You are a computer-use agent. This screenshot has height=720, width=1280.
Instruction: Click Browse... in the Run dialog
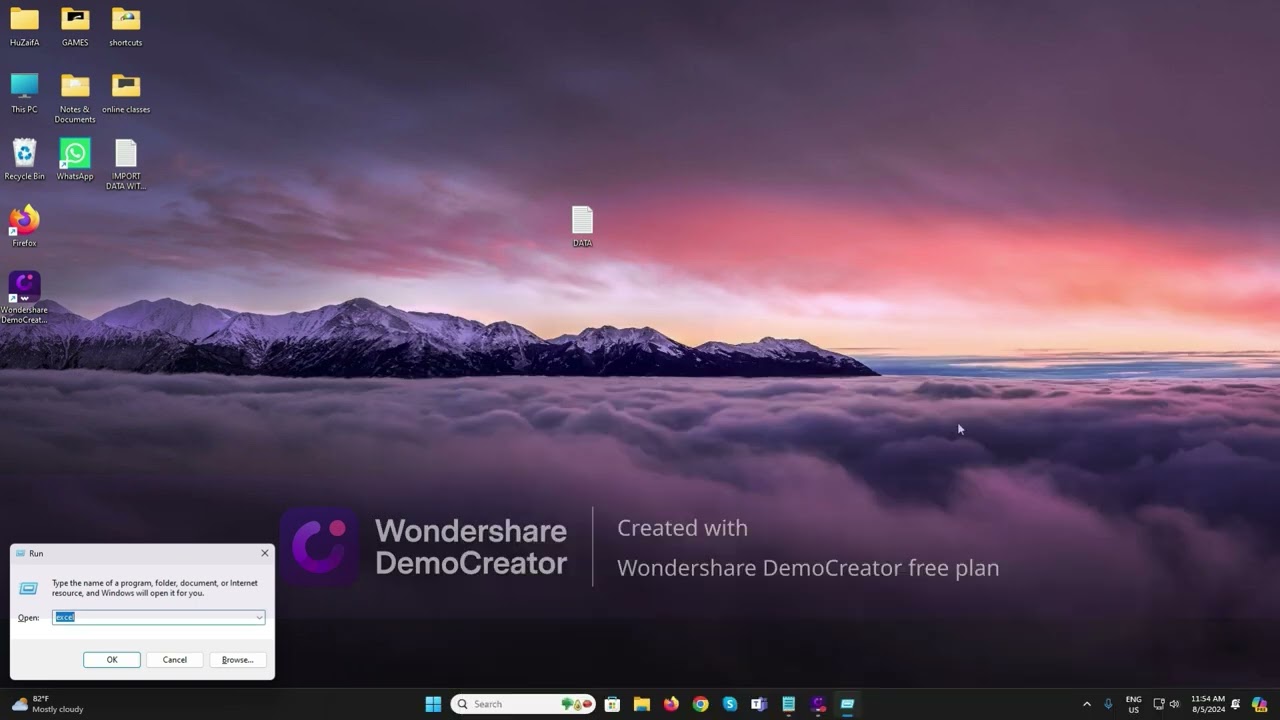pos(238,660)
